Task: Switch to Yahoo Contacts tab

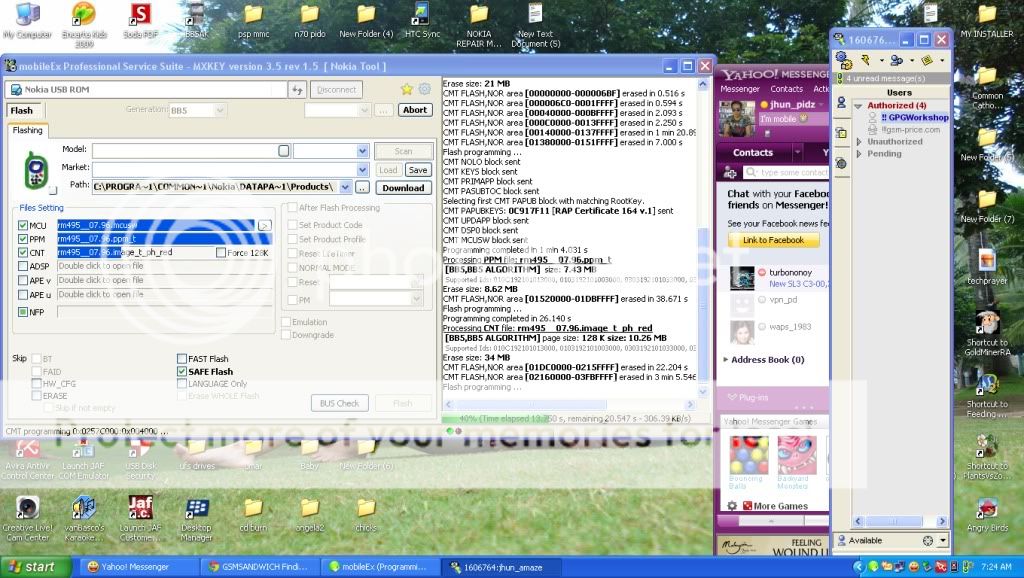Action: pyautogui.click(x=753, y=153)
